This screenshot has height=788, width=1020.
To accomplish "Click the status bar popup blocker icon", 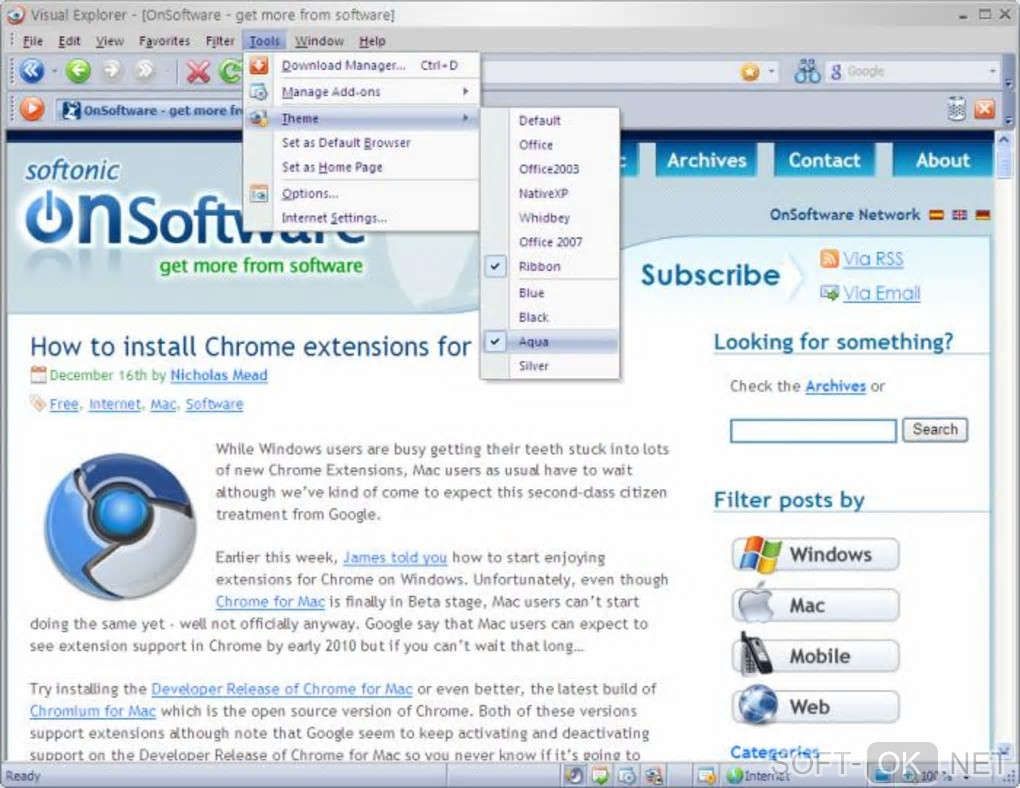I will point(706,775).
